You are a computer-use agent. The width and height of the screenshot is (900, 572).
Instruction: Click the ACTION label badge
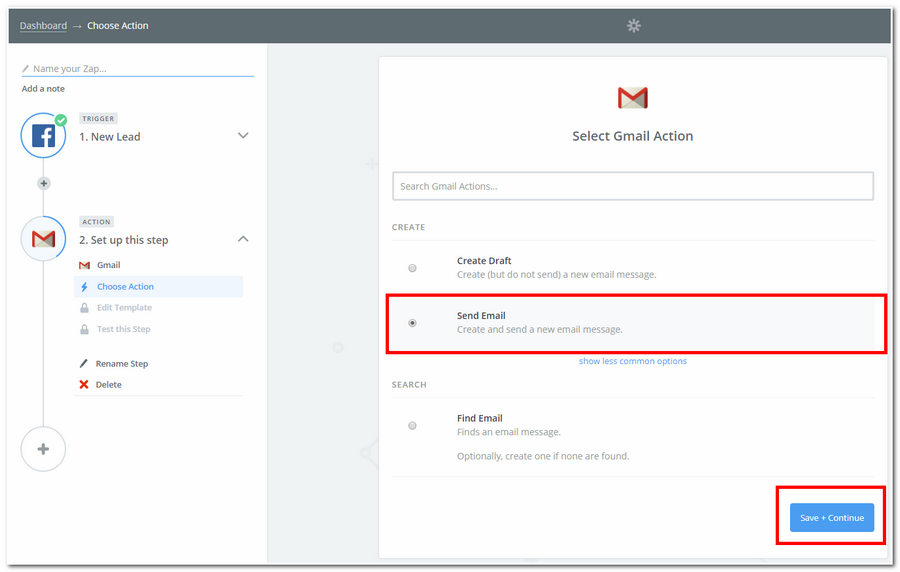pyautogui.click(x=96, y=222)
